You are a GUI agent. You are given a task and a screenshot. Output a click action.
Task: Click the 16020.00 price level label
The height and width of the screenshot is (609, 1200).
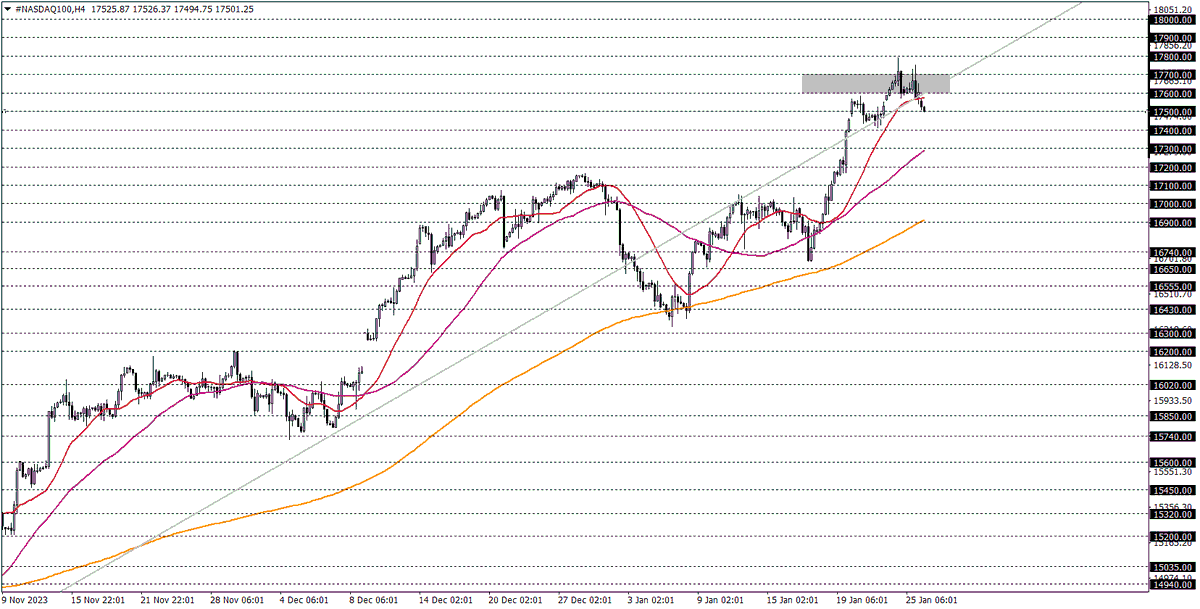click(1172, 385)
